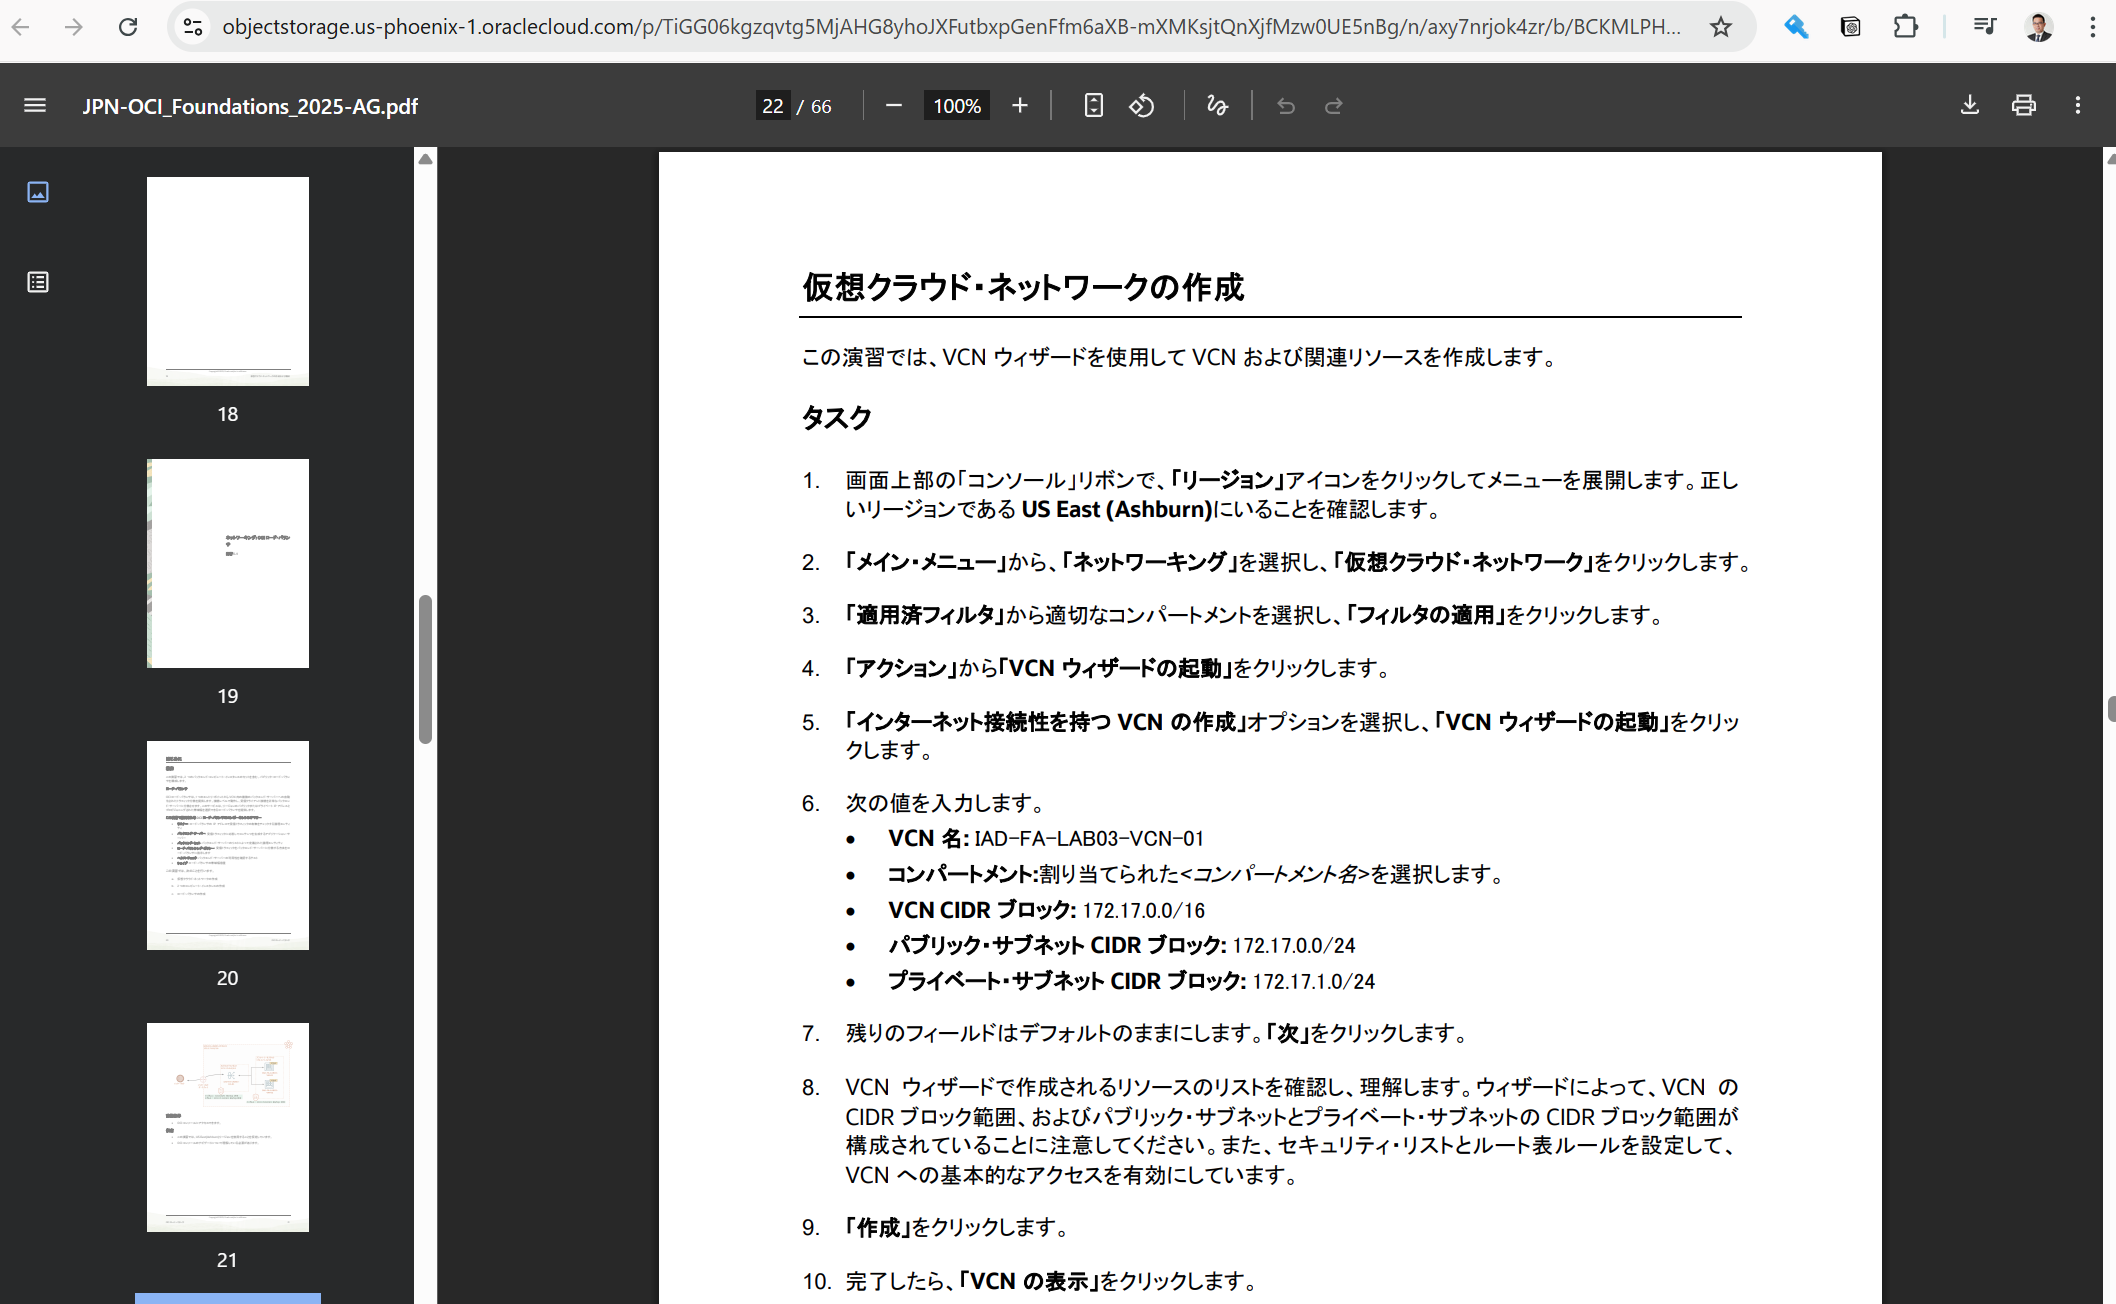Viewport: 2116px width, 1304px height.
Task: Click the JPN-OCI_Foundations_2025-AG.pdf title
Action: (x=250, y=106)
